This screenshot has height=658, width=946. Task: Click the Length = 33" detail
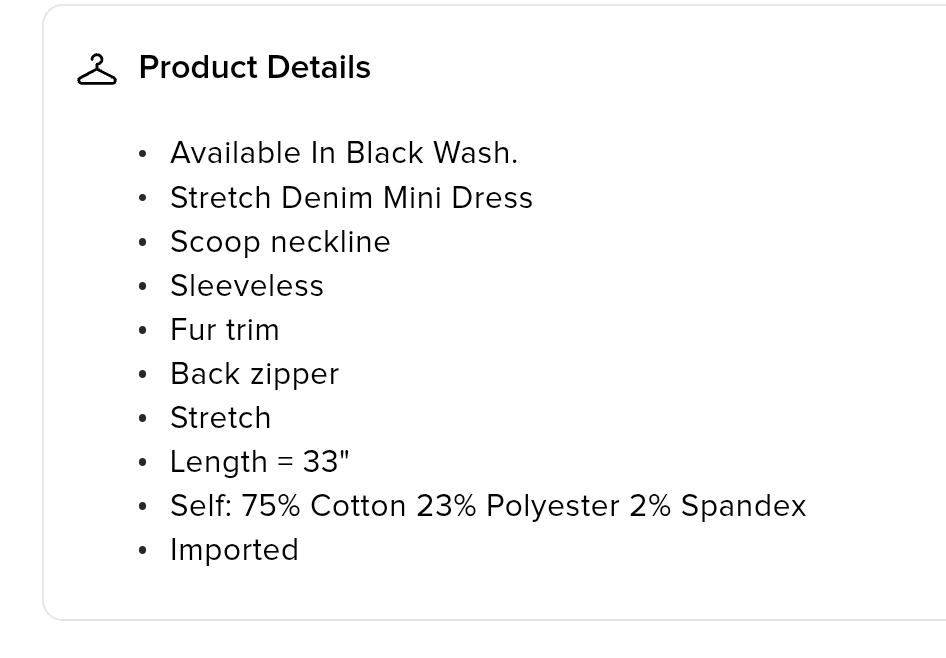pos(260,462)
